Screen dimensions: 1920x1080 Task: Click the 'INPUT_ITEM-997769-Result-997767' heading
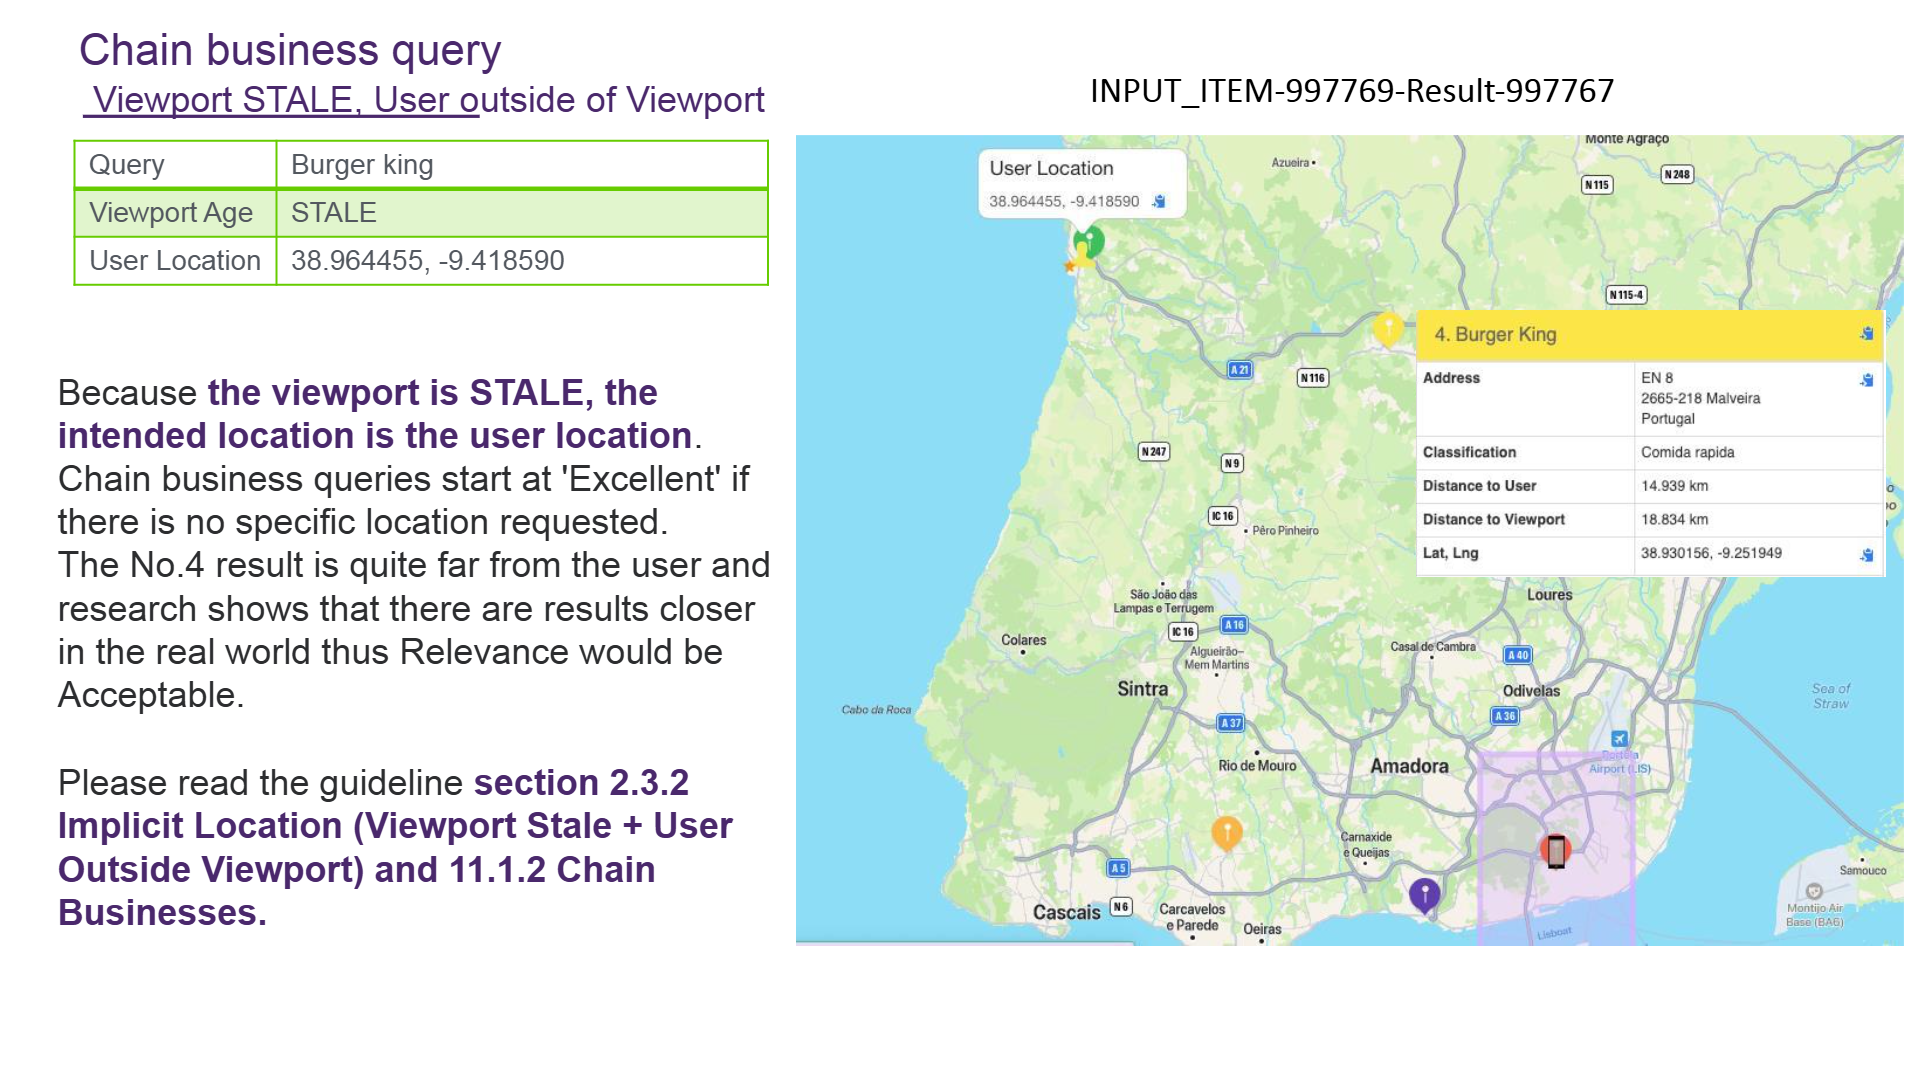coord(1352,91)
